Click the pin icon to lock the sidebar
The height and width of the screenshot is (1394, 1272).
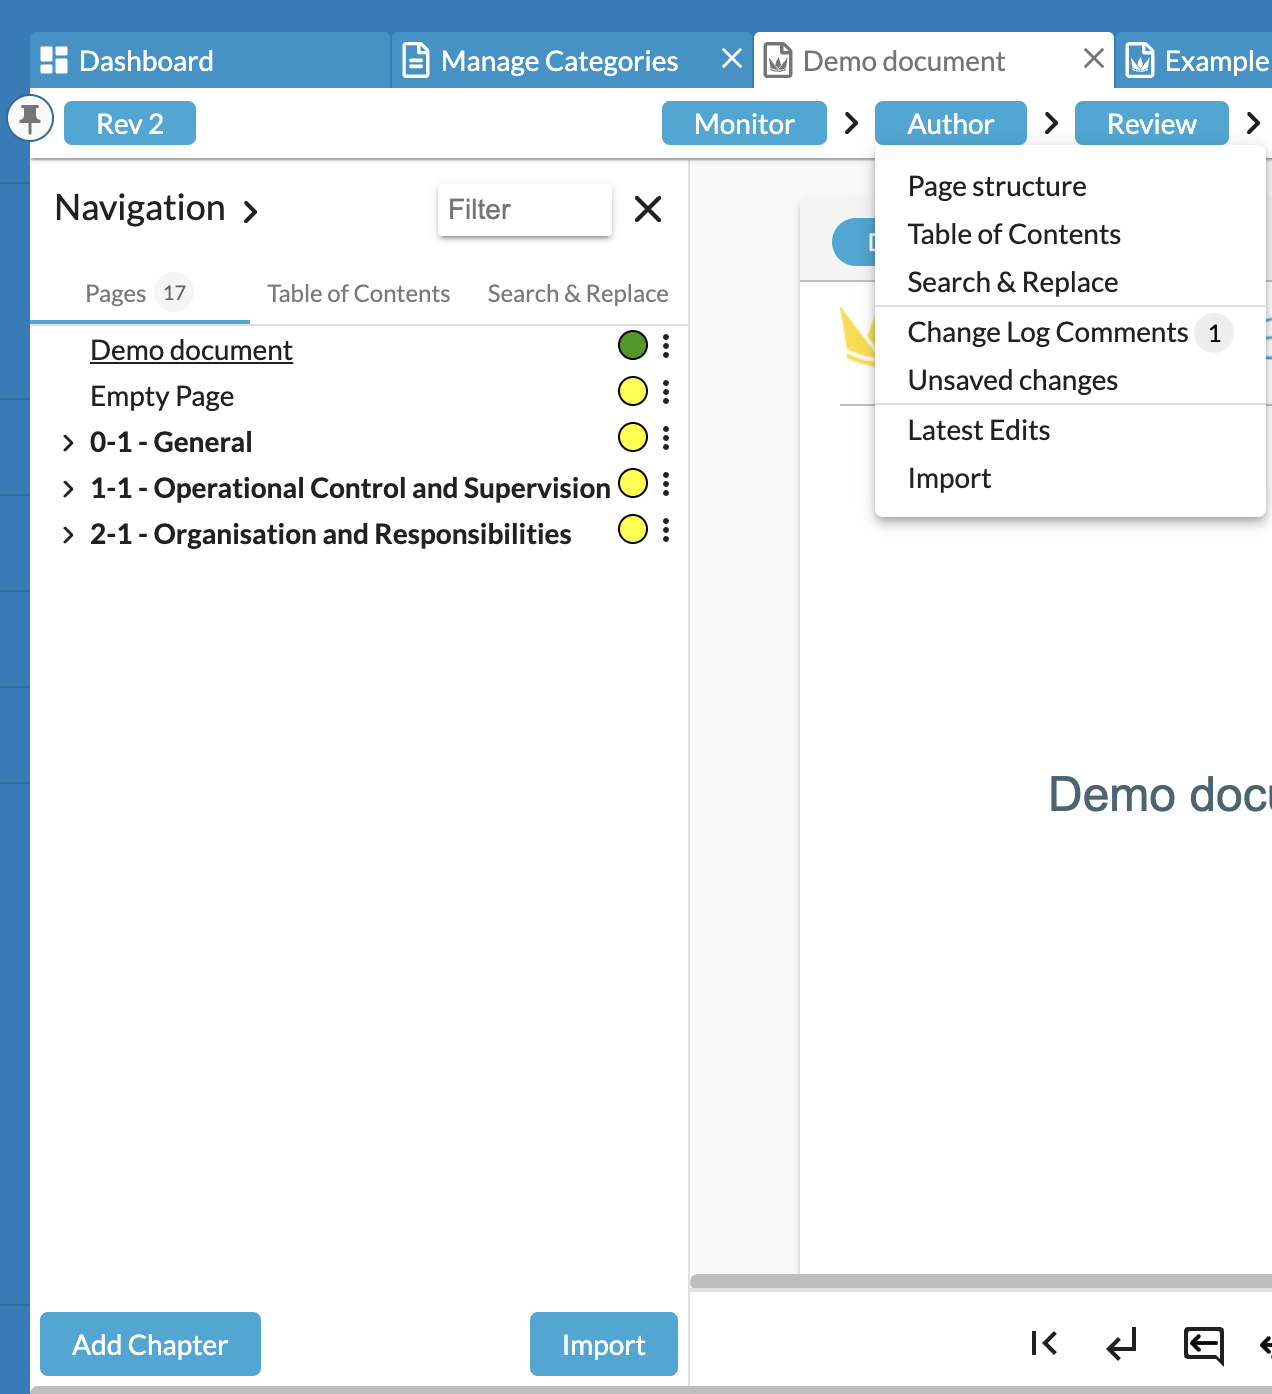[31, 118]
